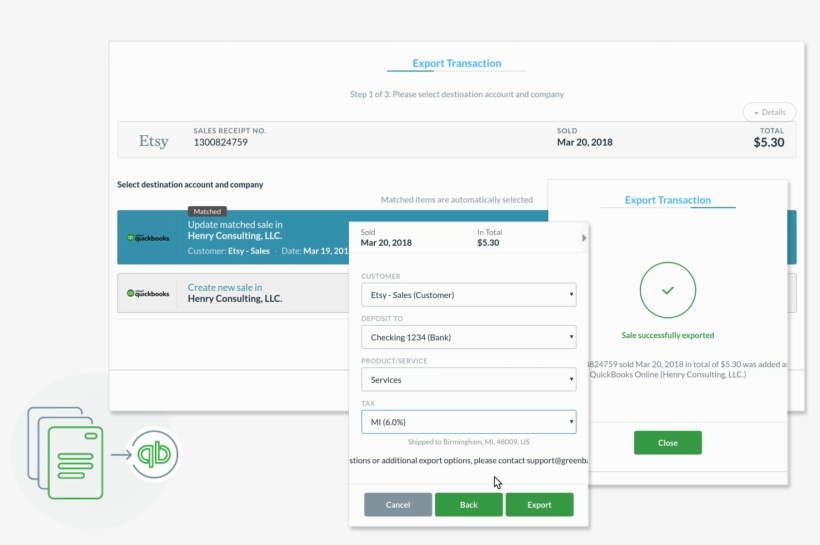Click the Cancel button
This screenshot has height=545, width=820.
(398, 505)
